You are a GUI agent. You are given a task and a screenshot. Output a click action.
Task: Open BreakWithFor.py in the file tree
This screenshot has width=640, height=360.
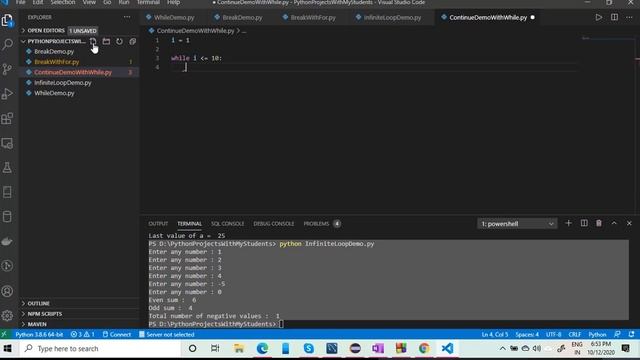80,62
